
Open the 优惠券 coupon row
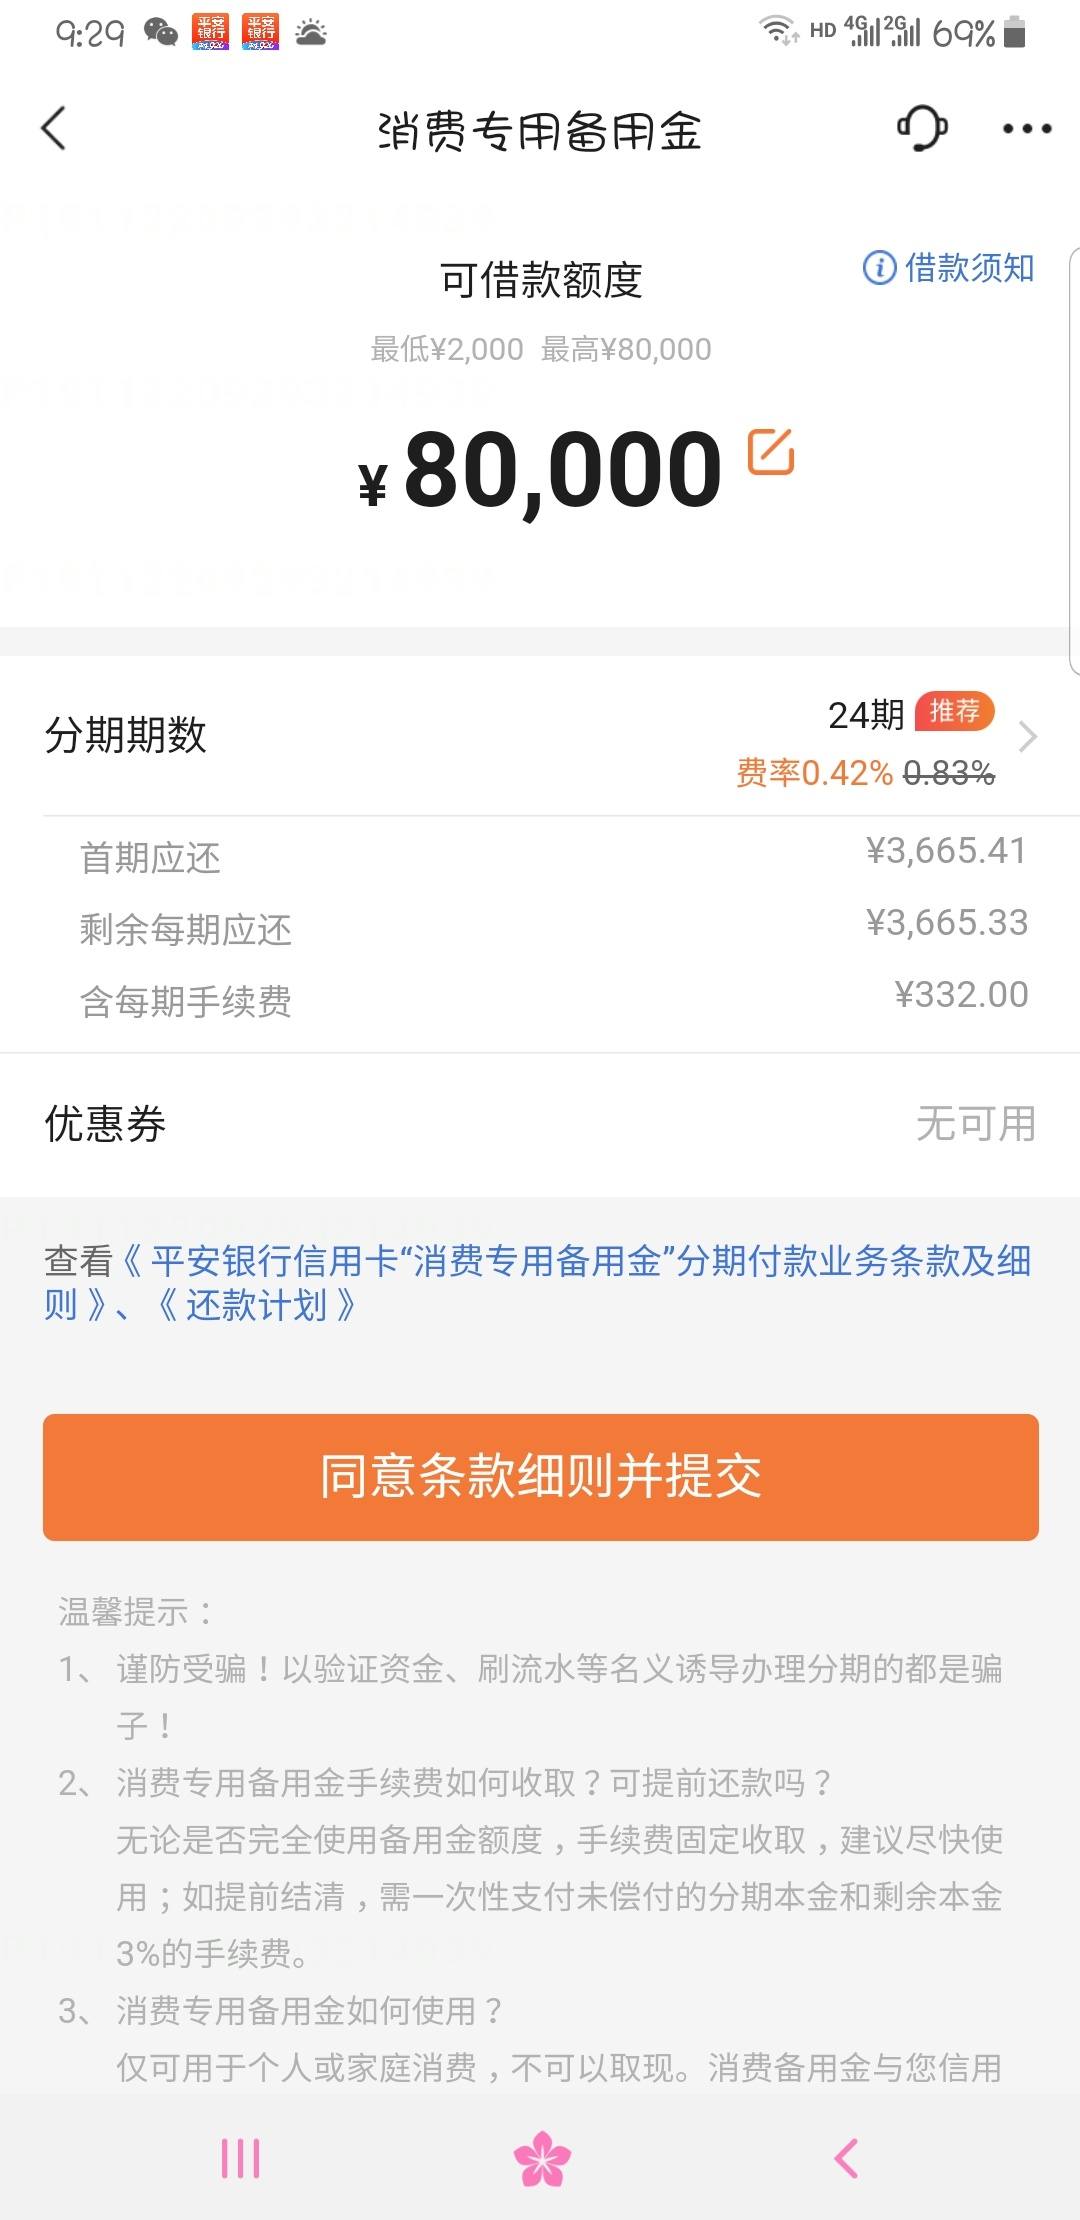[540, 1124]
